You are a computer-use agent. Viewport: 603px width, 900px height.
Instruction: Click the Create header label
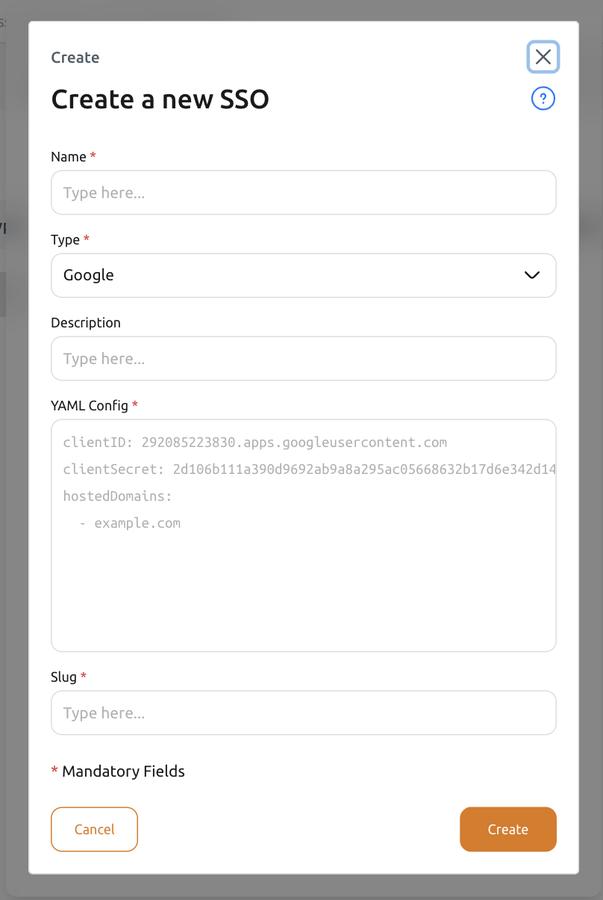(x=74, y=57)
